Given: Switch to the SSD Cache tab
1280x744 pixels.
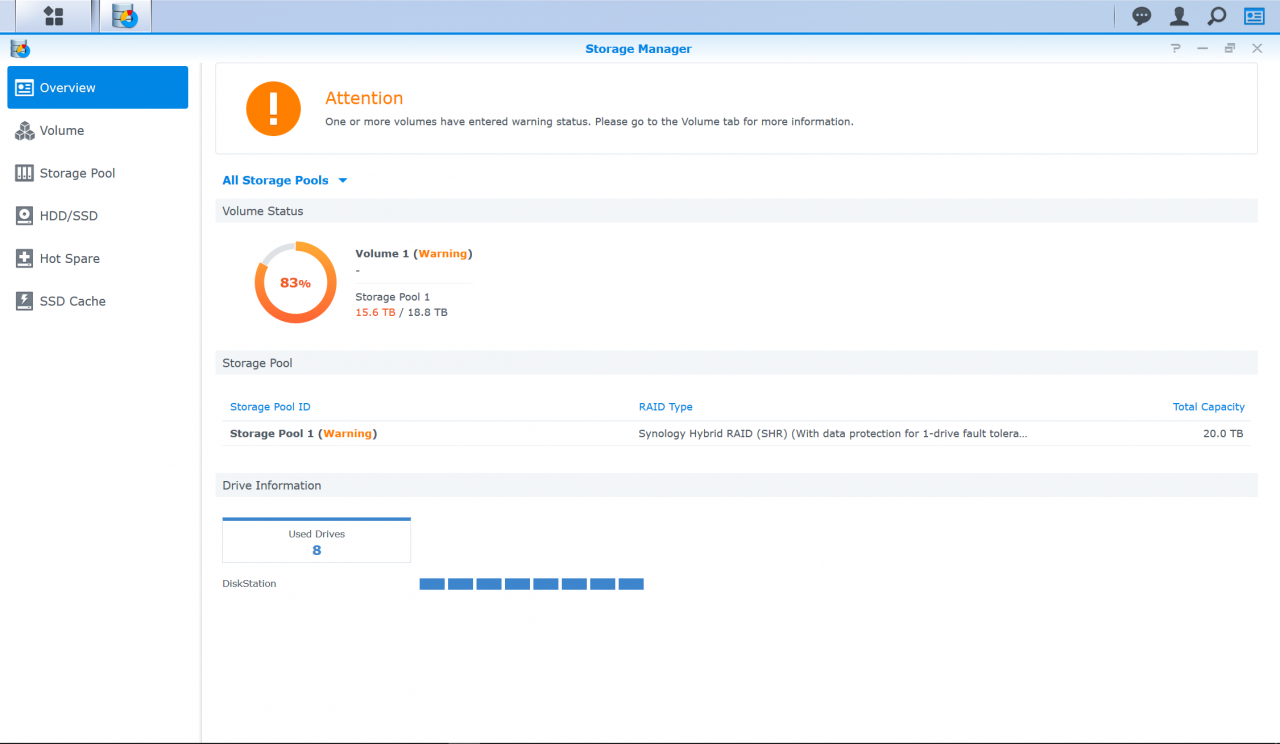Looking at the screenshot, I should pos(98,301).
